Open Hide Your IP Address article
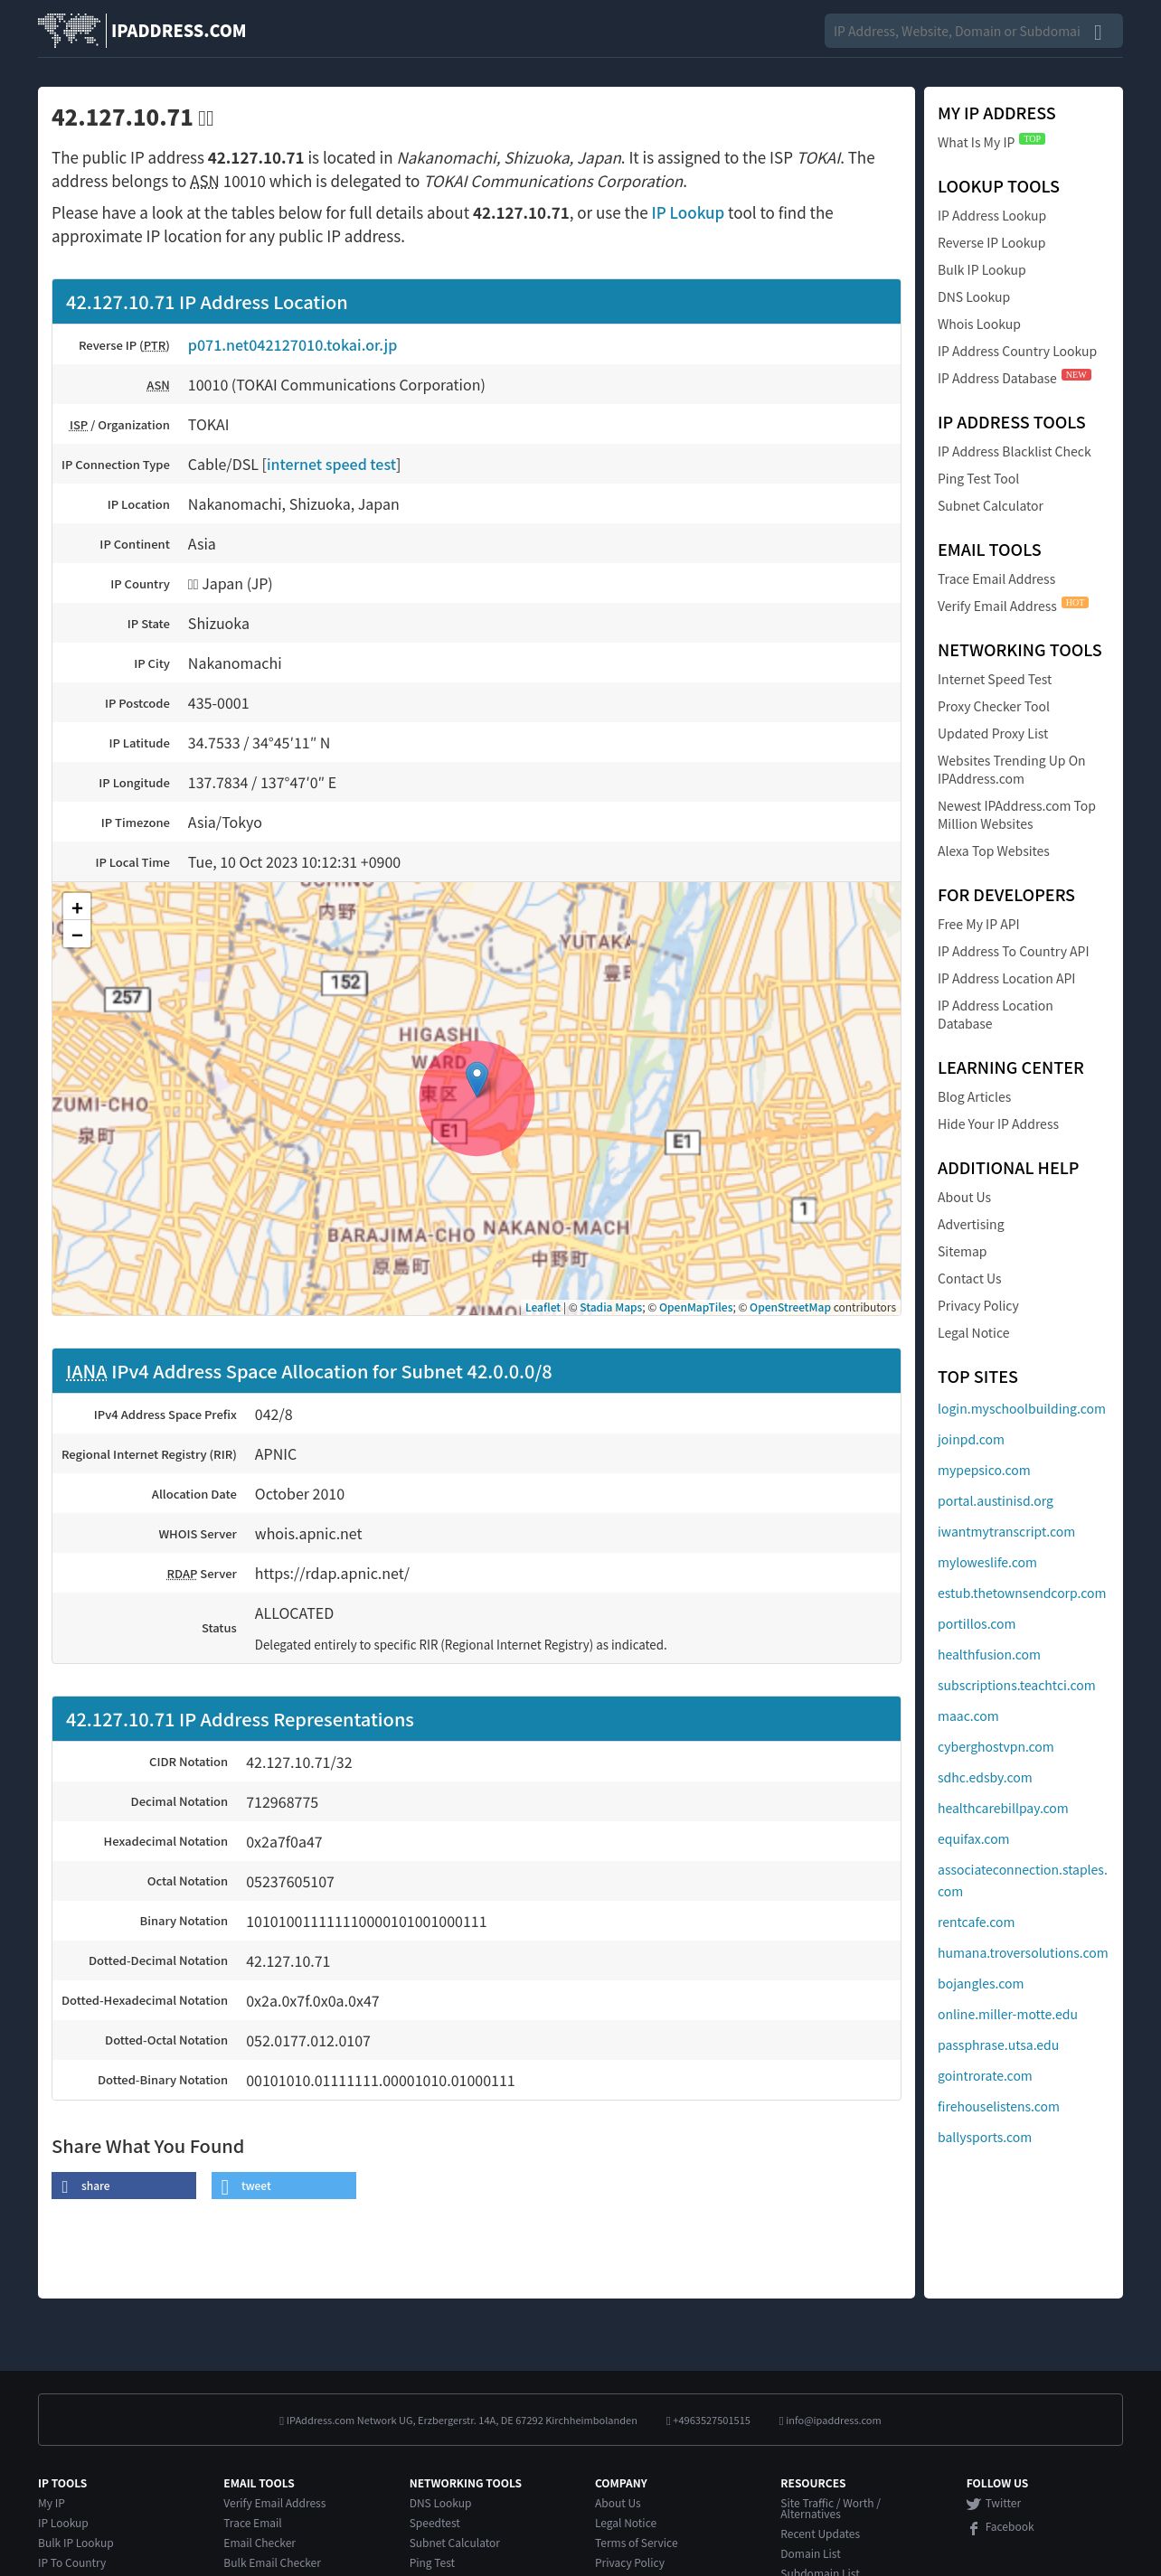Screen dimensions: 1161x2576 coord(998,1124)
